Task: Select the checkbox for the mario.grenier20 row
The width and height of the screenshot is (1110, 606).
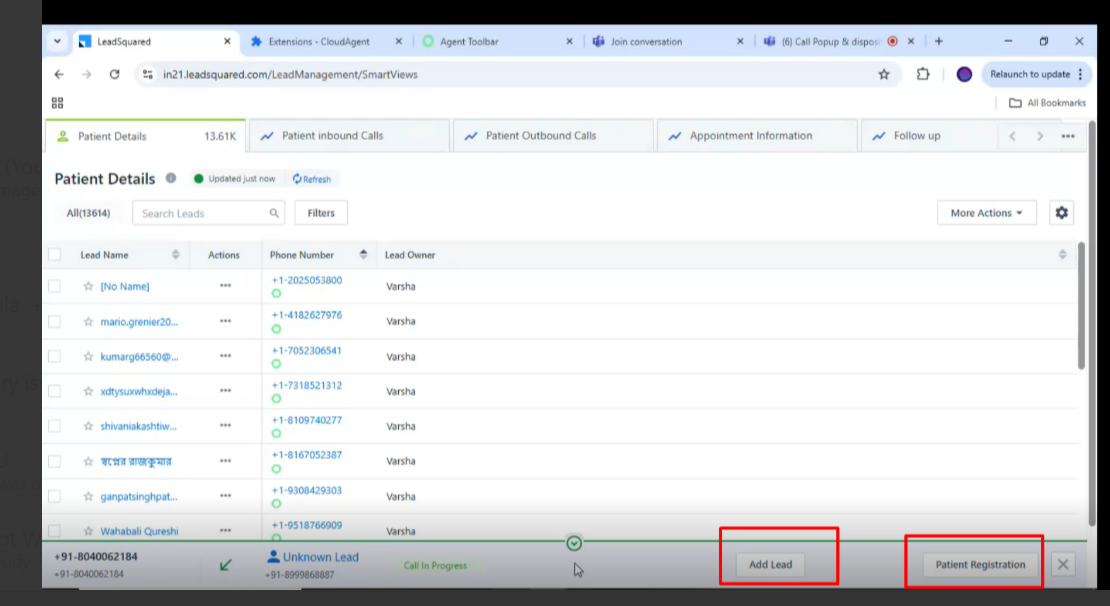Action: pyautogui.click(x=55, y=322)
